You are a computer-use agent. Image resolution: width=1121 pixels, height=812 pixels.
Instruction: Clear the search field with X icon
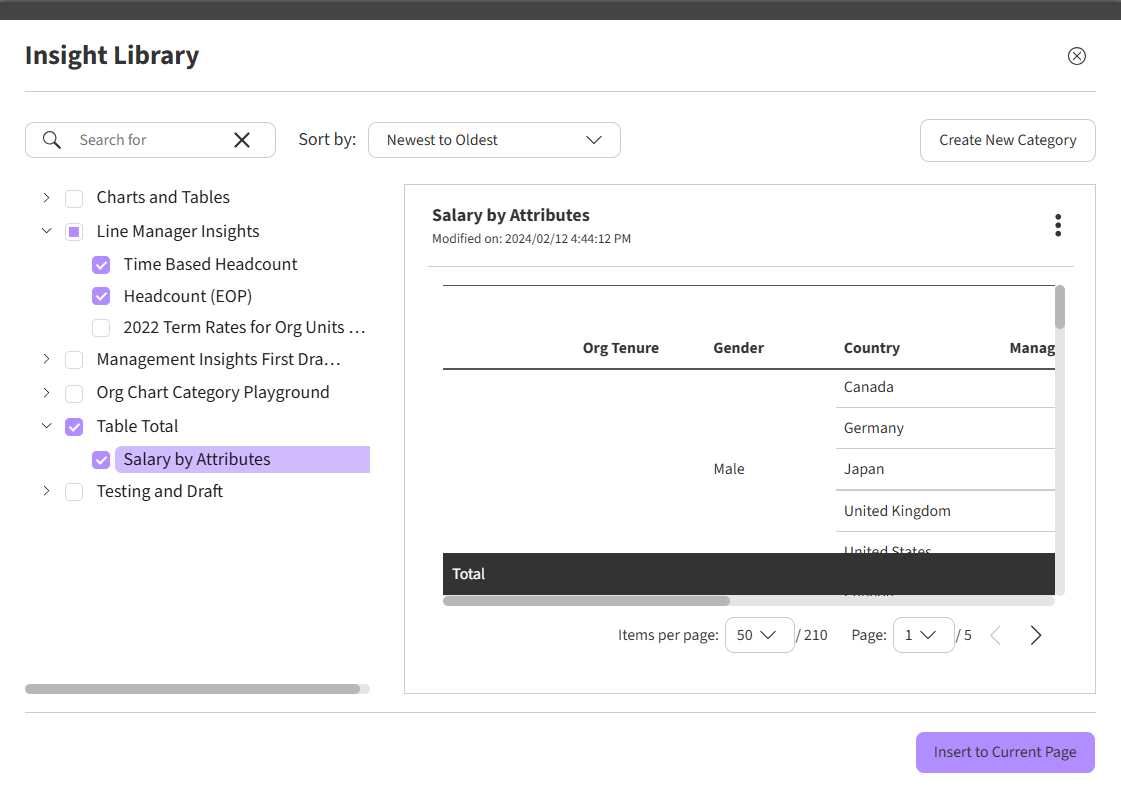pyautogui.click(x=242, y=140)
